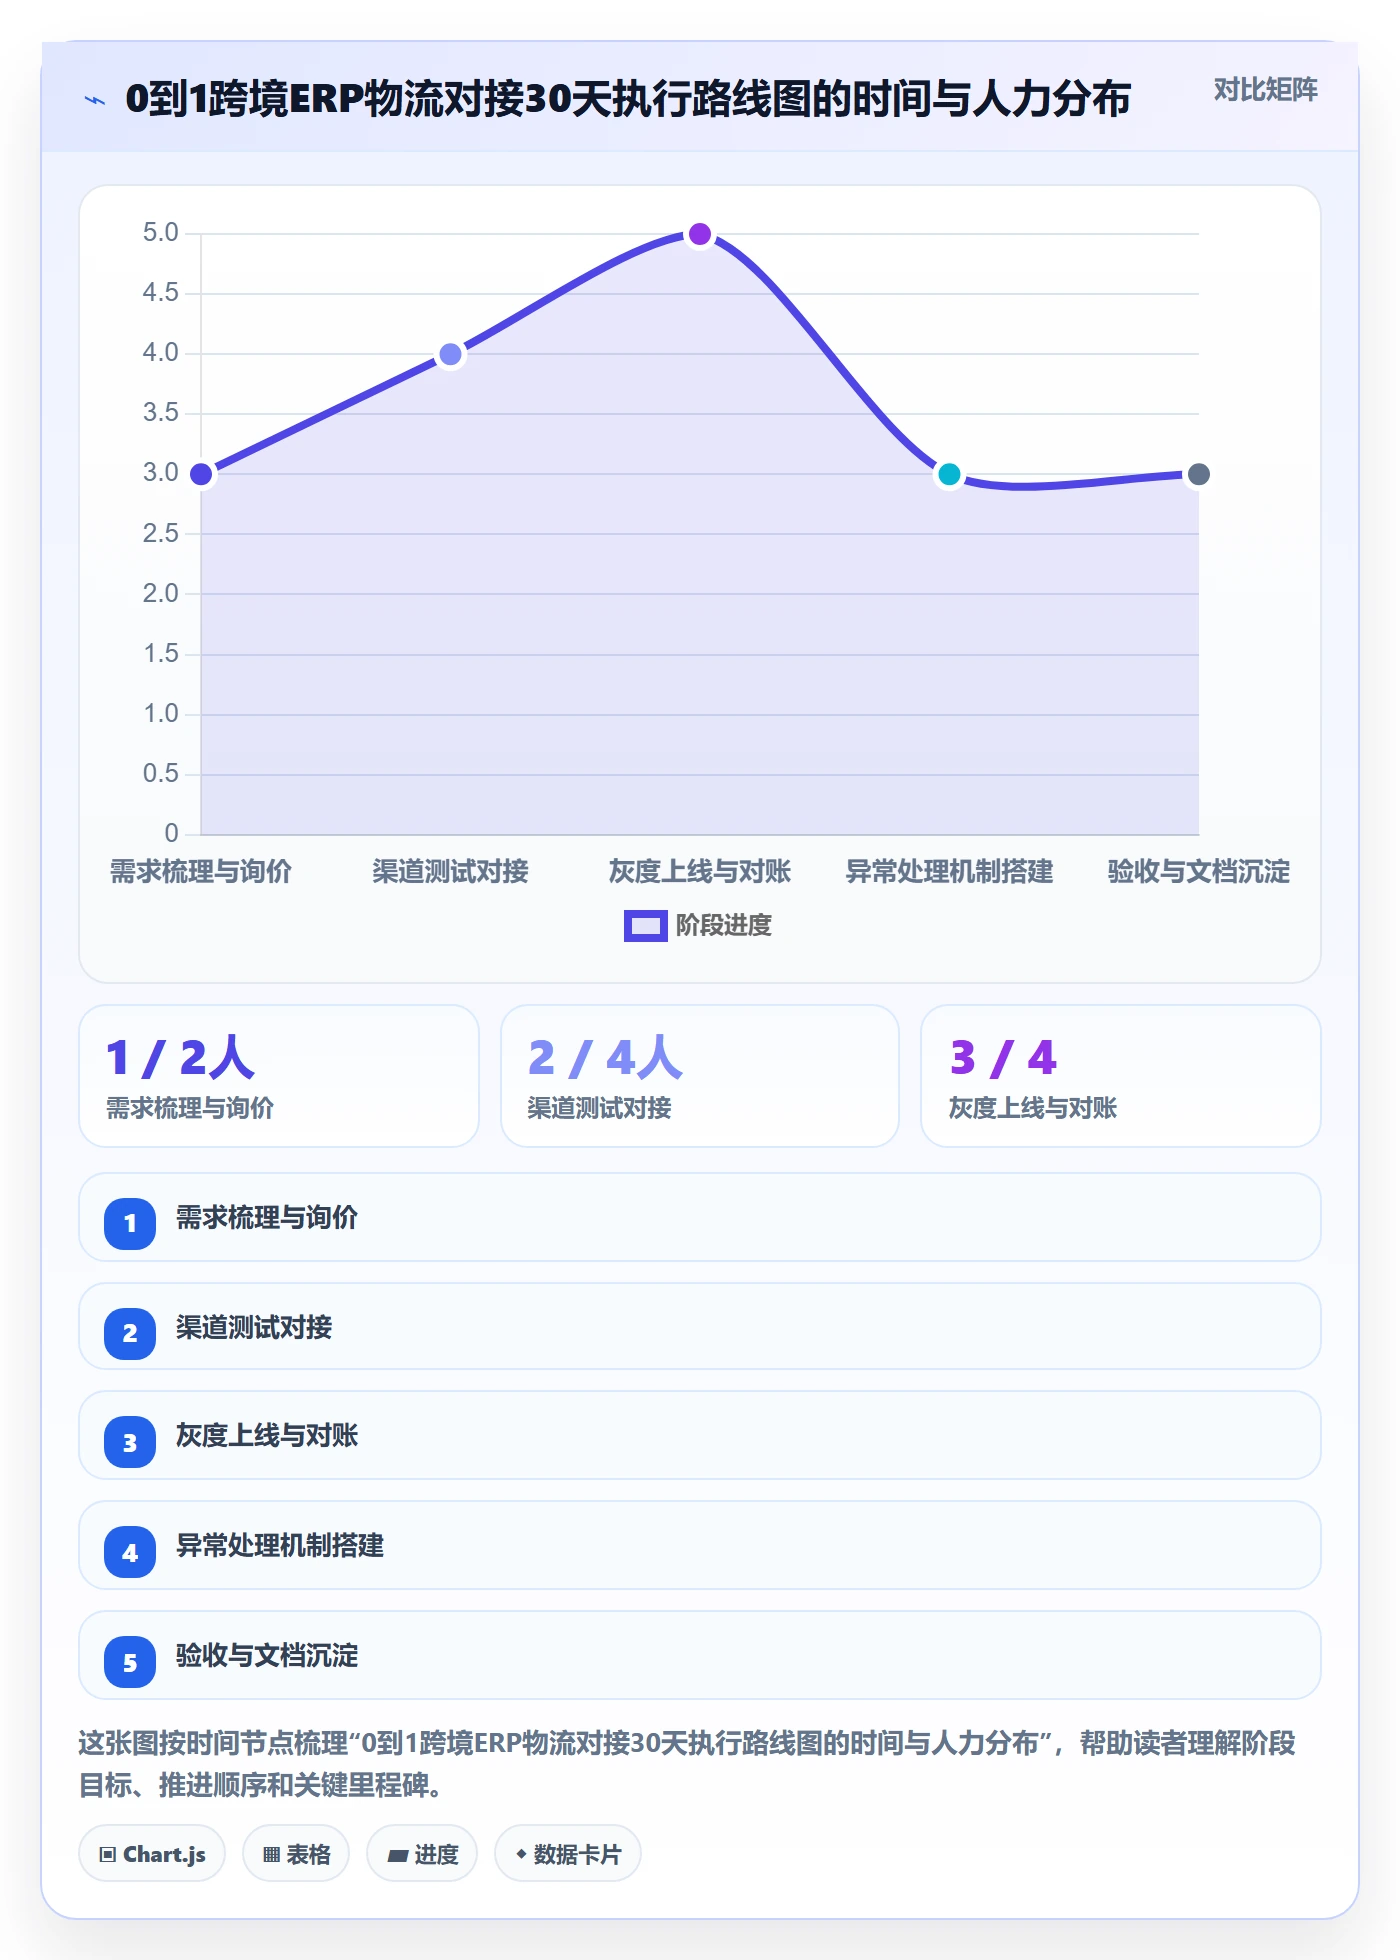The image size is (1400, 1960).
Task: Select the 需求梳理与询价 step row text
Action: point(267,1218)
